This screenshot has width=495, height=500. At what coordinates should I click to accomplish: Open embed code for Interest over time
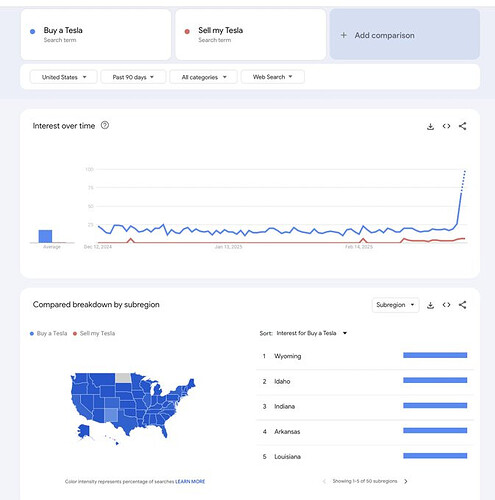pyautogui.click(x=446, y=126)
